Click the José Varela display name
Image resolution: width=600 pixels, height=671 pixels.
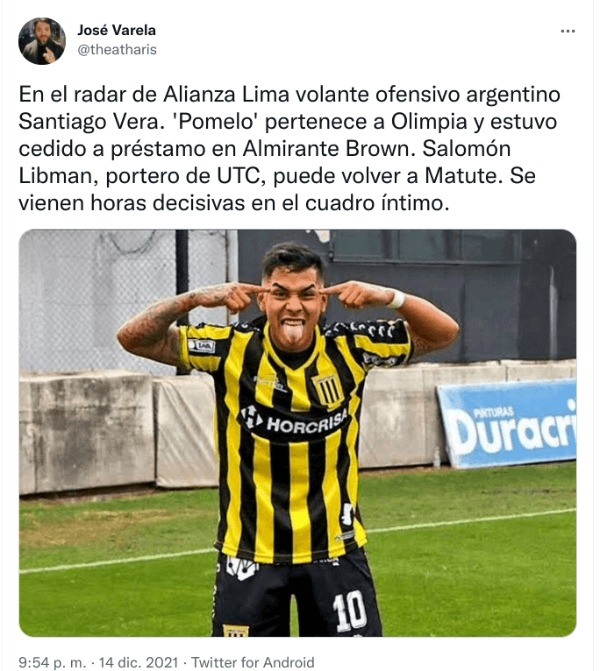(117, 30)
